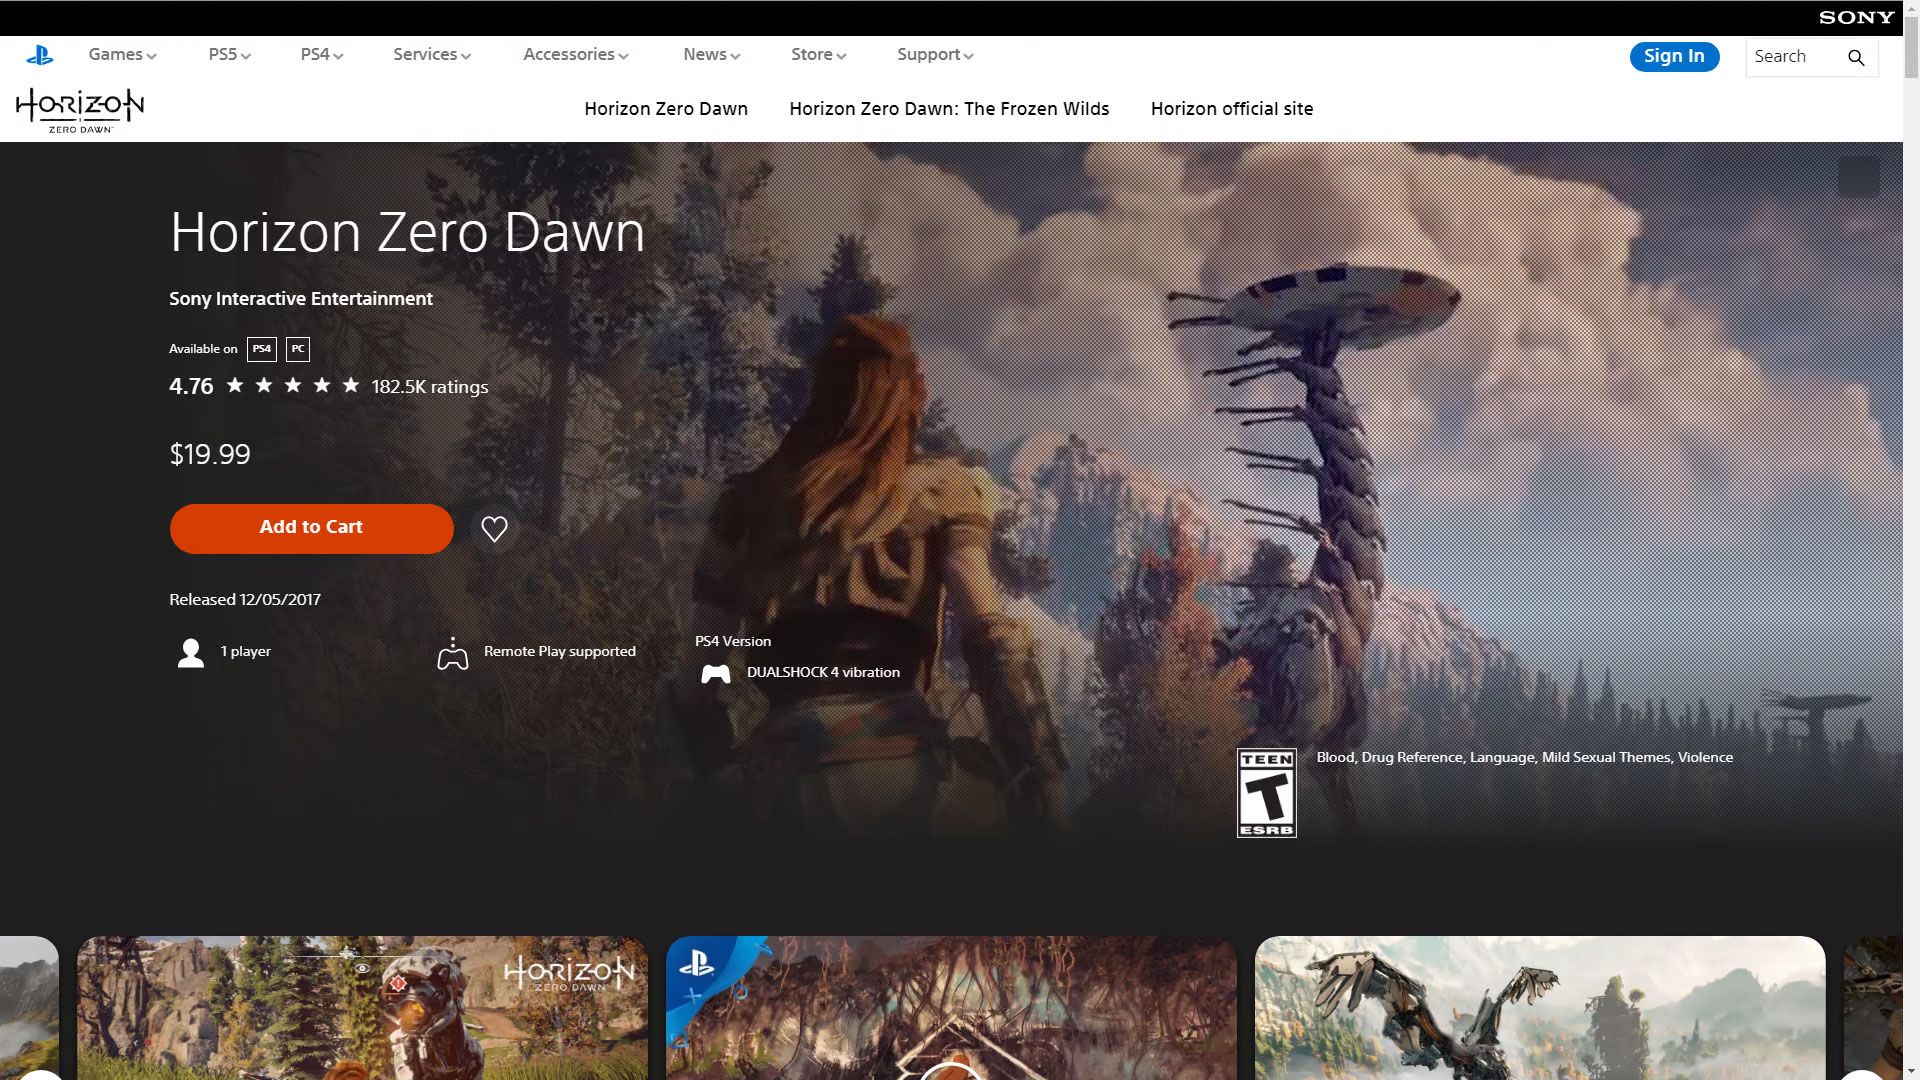Click the Sign In button
The height and width of the screenshot is (1080, 1920).
pos(1673,57)
